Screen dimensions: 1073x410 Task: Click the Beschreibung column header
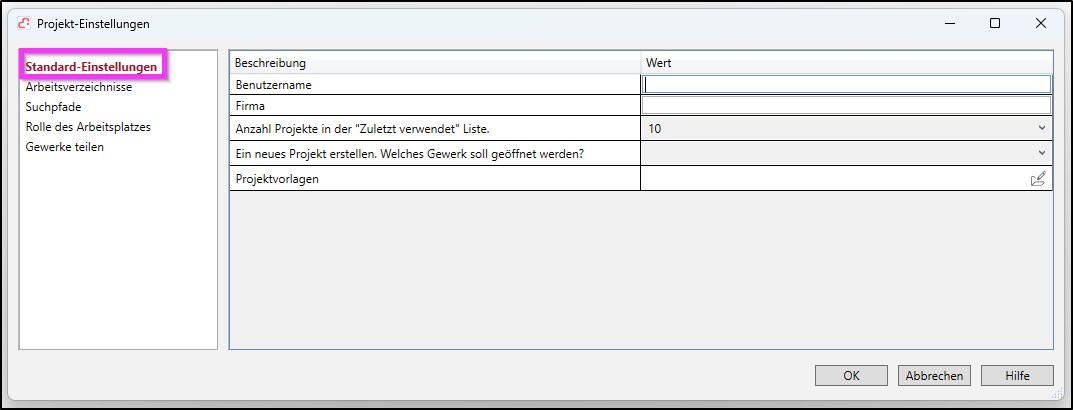435,63
